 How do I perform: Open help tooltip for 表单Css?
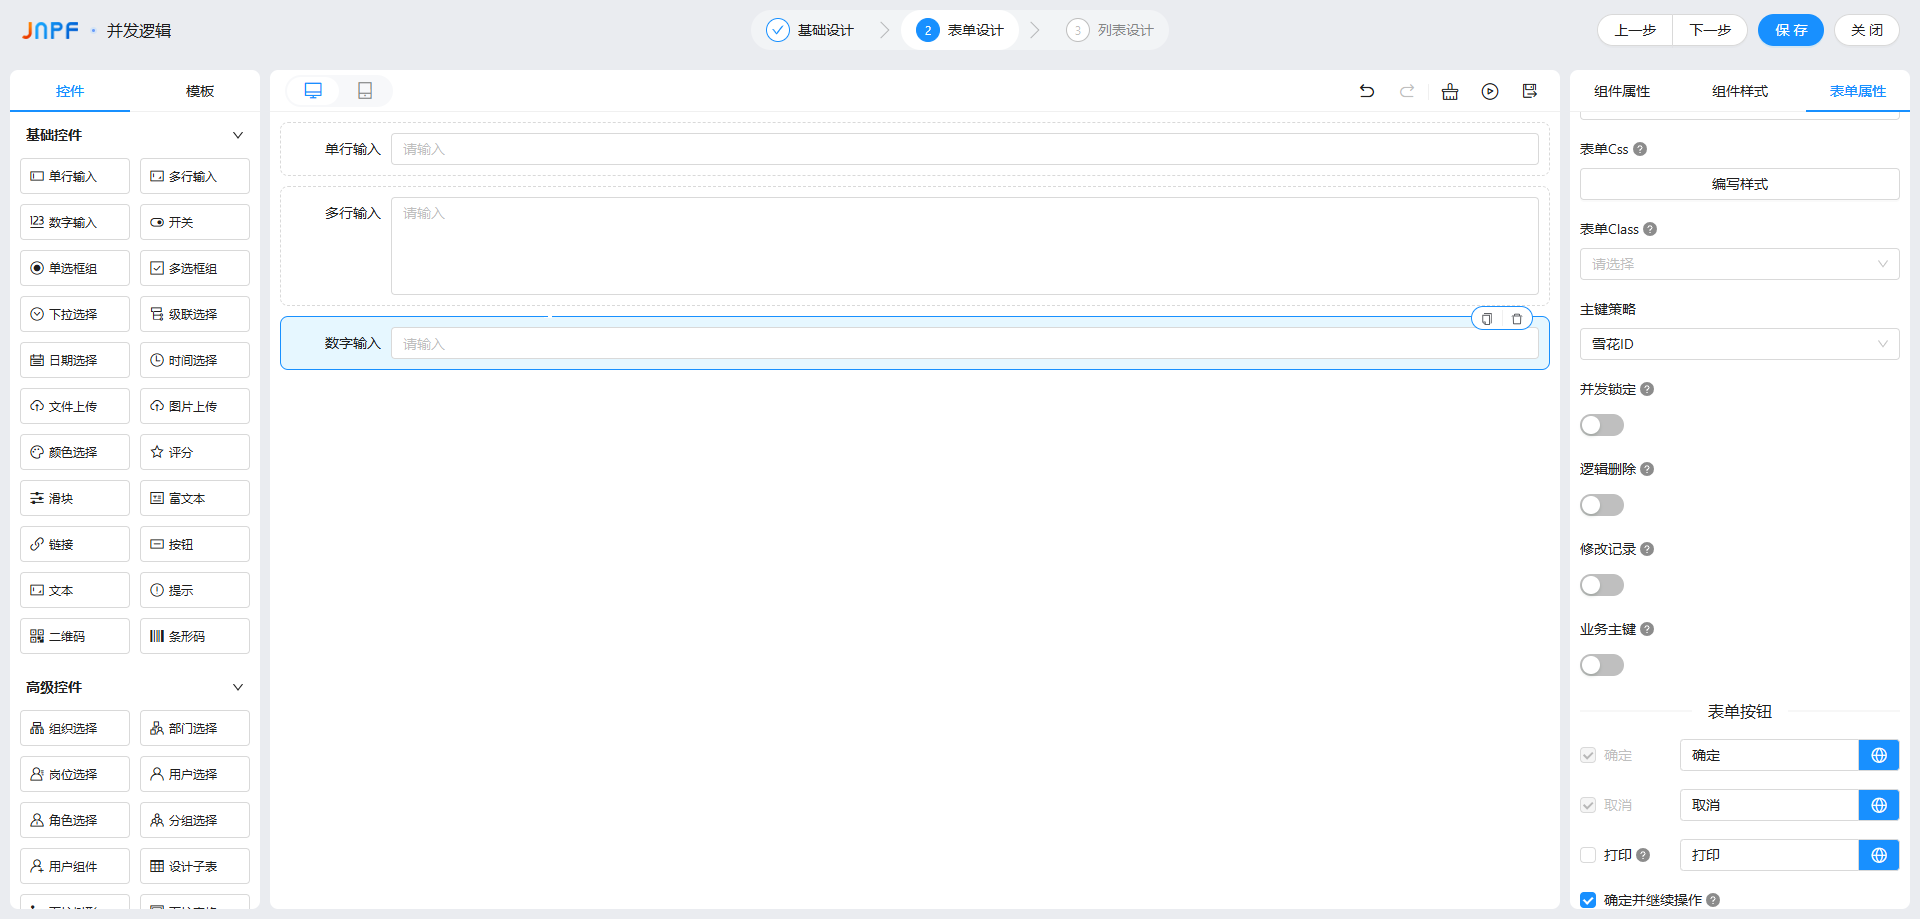(1640, 149)
